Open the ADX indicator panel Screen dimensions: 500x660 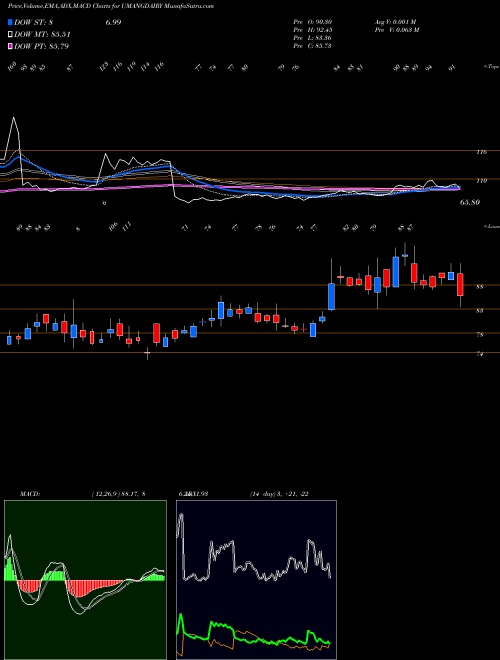[x=256, y=580]
